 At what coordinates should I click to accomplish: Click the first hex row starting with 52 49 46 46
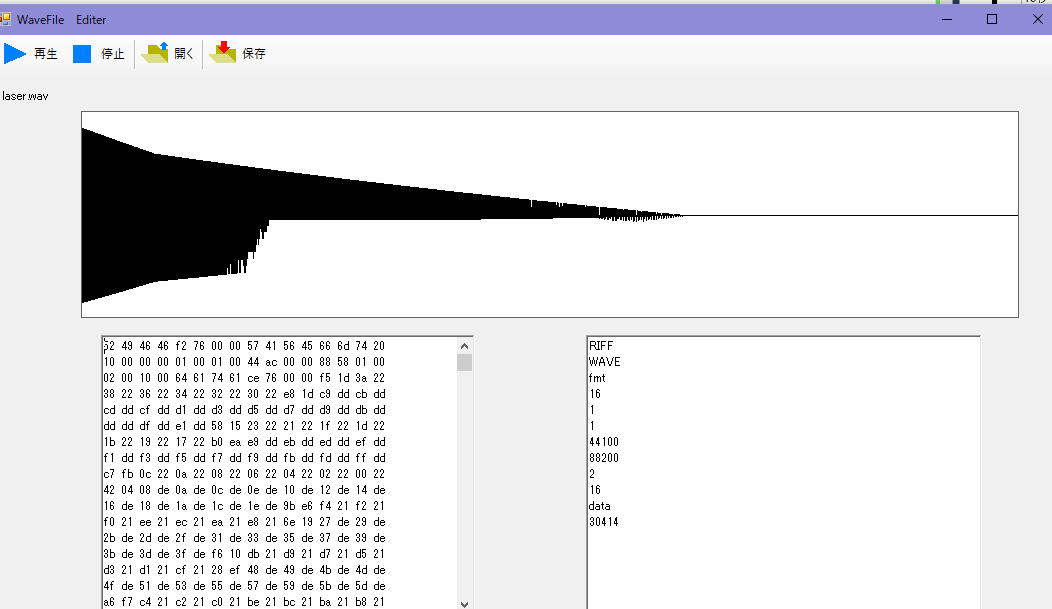click(244, 346)
